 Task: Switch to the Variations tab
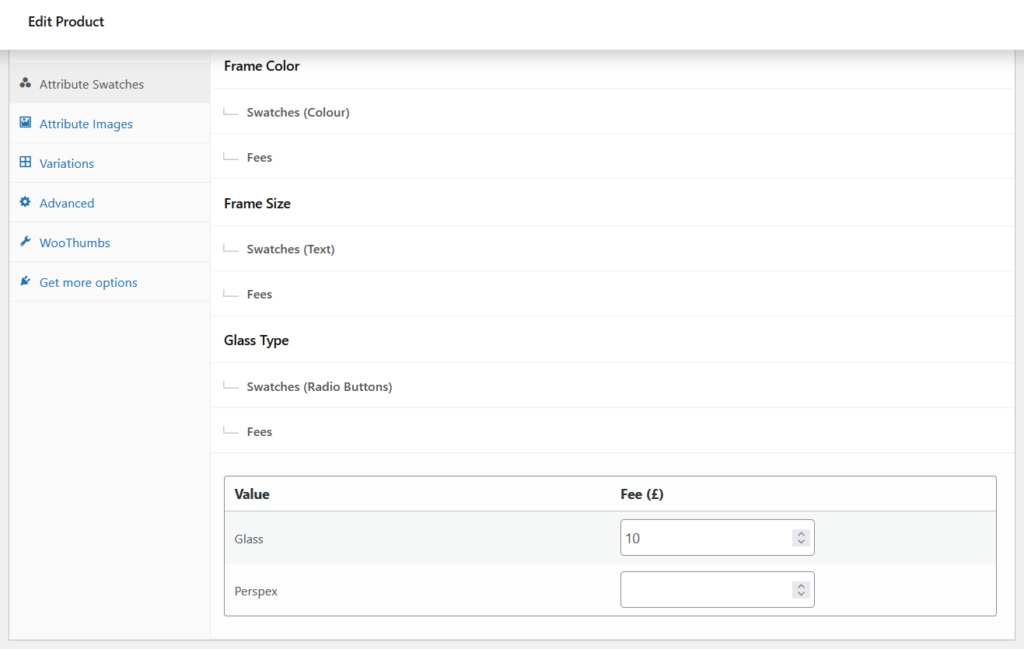(x=67, y=164)
